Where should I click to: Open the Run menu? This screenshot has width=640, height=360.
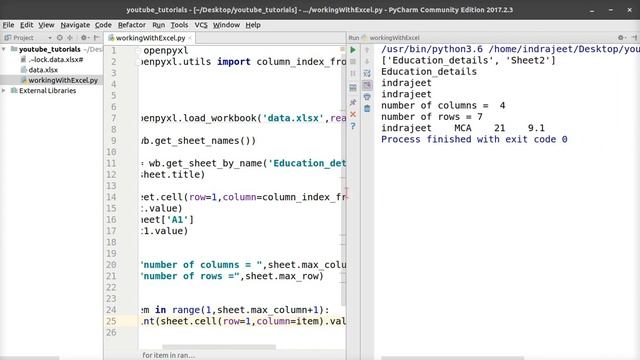pos(158,25)
